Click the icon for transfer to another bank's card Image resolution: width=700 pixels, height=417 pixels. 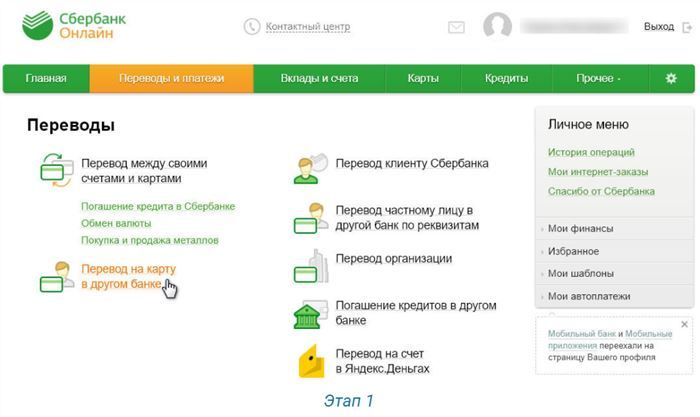tap(56, 277)
